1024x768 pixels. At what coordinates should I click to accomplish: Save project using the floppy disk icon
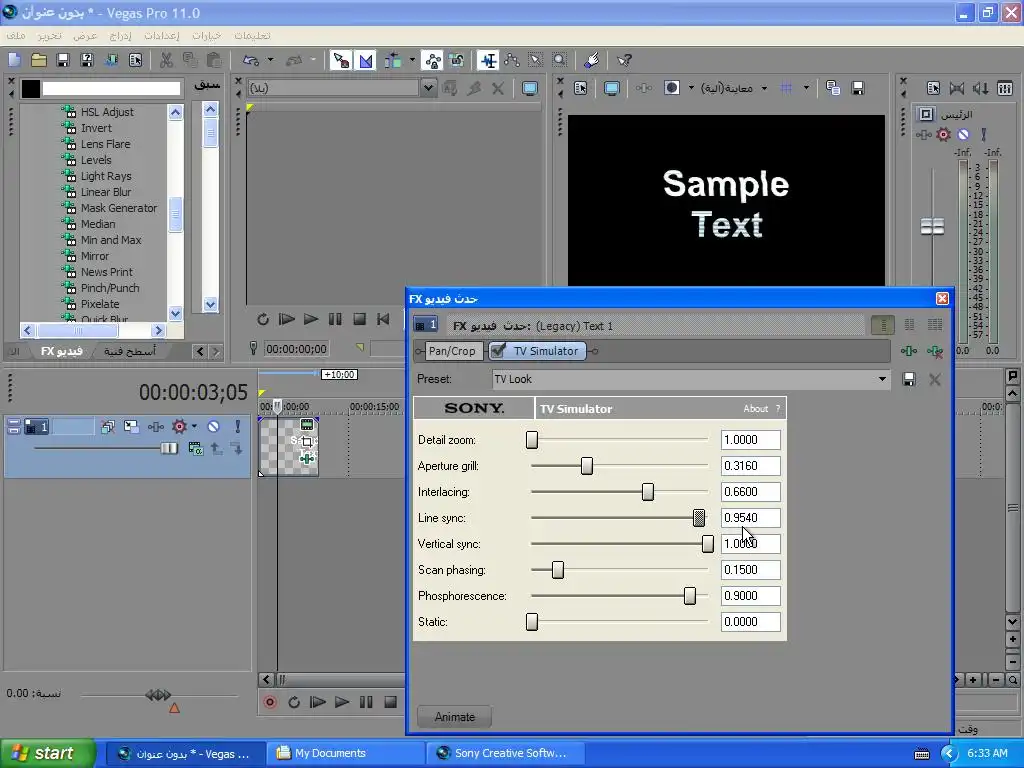[63, 61]
